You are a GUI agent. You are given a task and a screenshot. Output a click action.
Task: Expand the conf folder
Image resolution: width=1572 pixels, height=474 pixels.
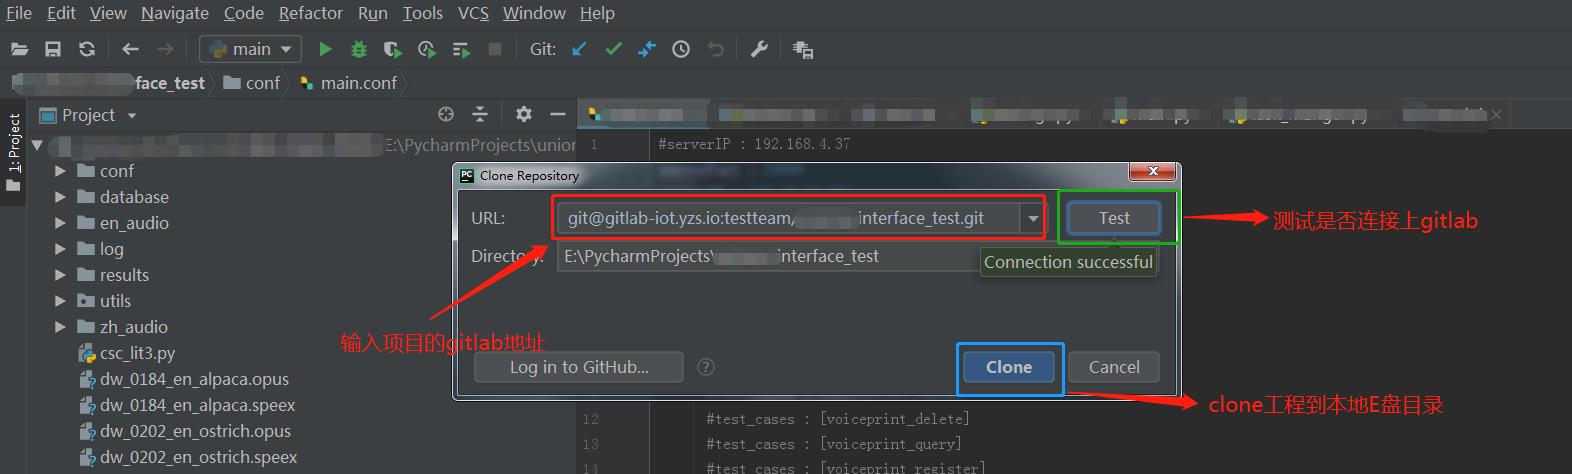click(60, 171)
